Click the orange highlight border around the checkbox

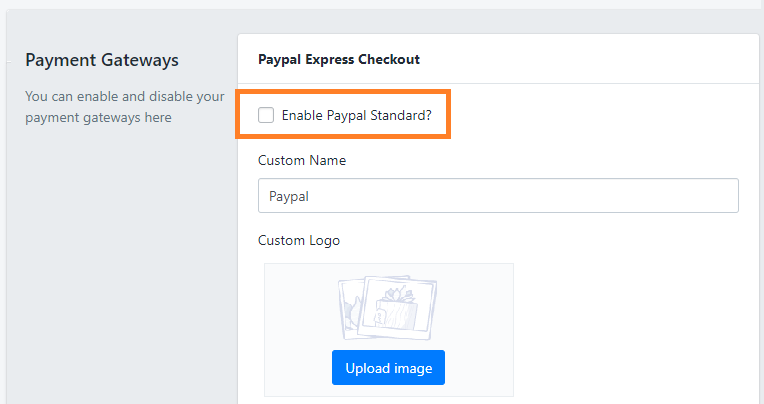(448, 115)
